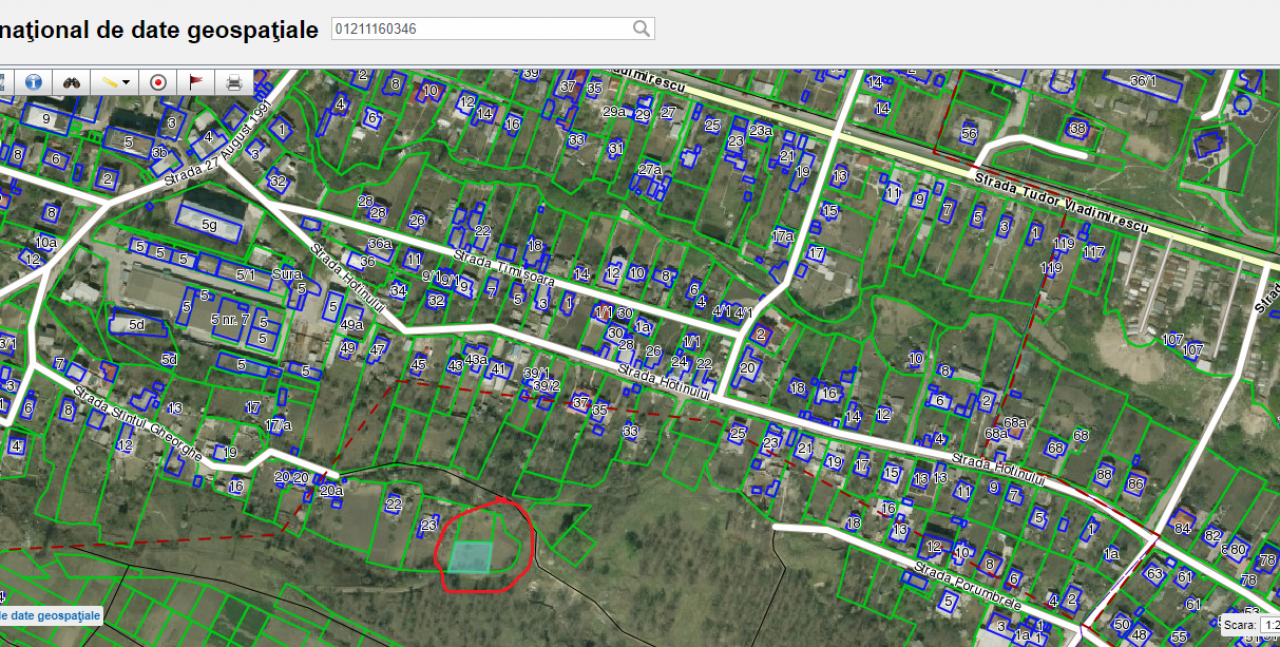Click the red target circle tool
The height and width of the screenshot is (647, 1280).
click(x=157, y=82)
